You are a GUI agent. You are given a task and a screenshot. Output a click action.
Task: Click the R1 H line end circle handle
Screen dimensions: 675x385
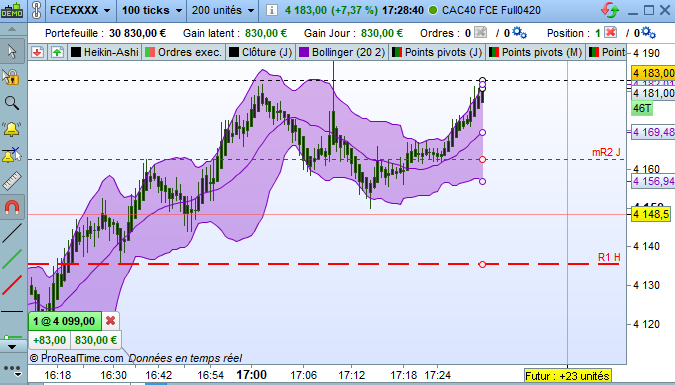pyautogui.click(x=482, y=264)
